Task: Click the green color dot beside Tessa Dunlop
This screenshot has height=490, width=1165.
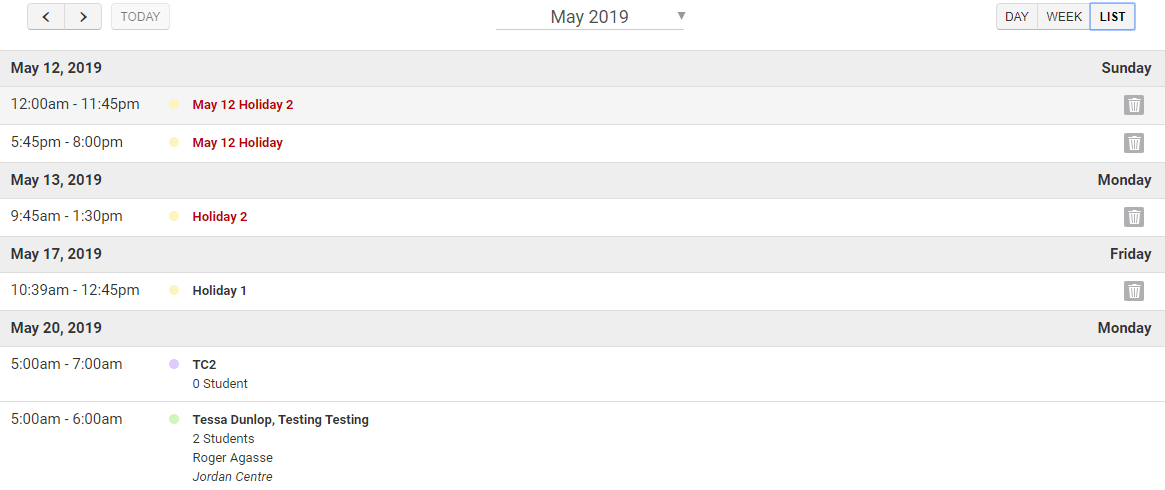Action: [x=174, y=420]
